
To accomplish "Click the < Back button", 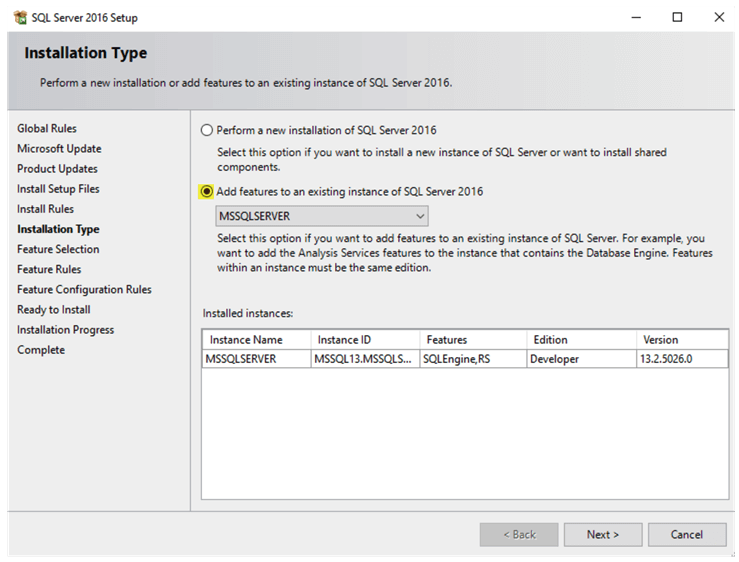I will pos(519,534).
